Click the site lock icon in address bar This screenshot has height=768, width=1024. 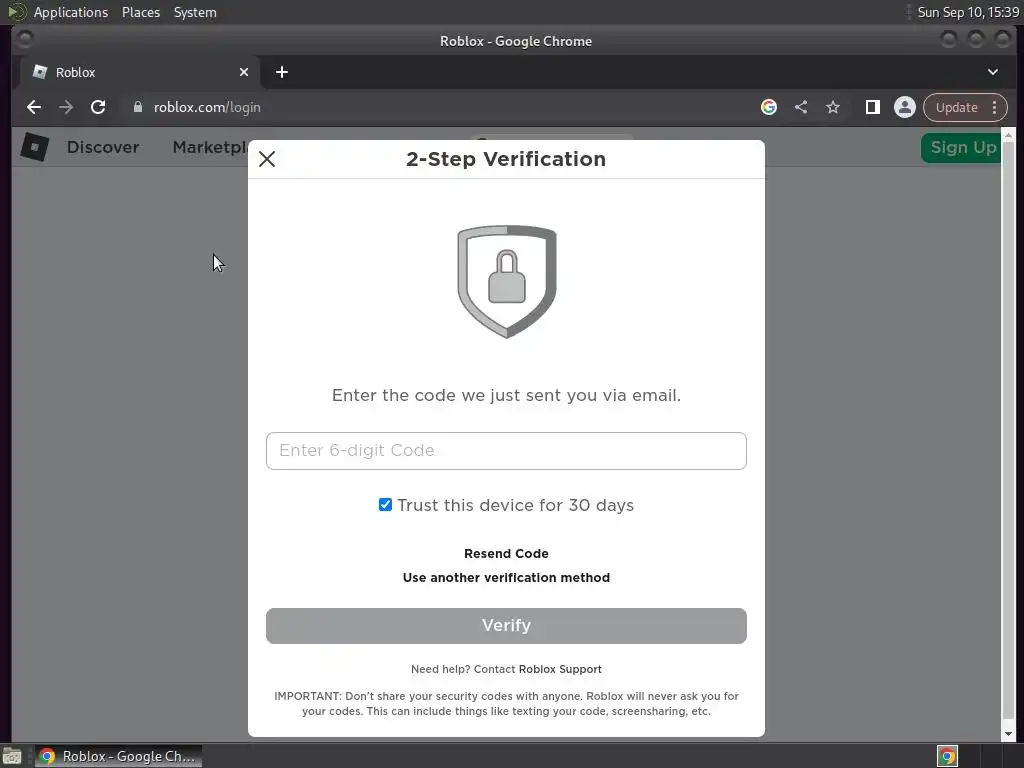tap(137, 107)
